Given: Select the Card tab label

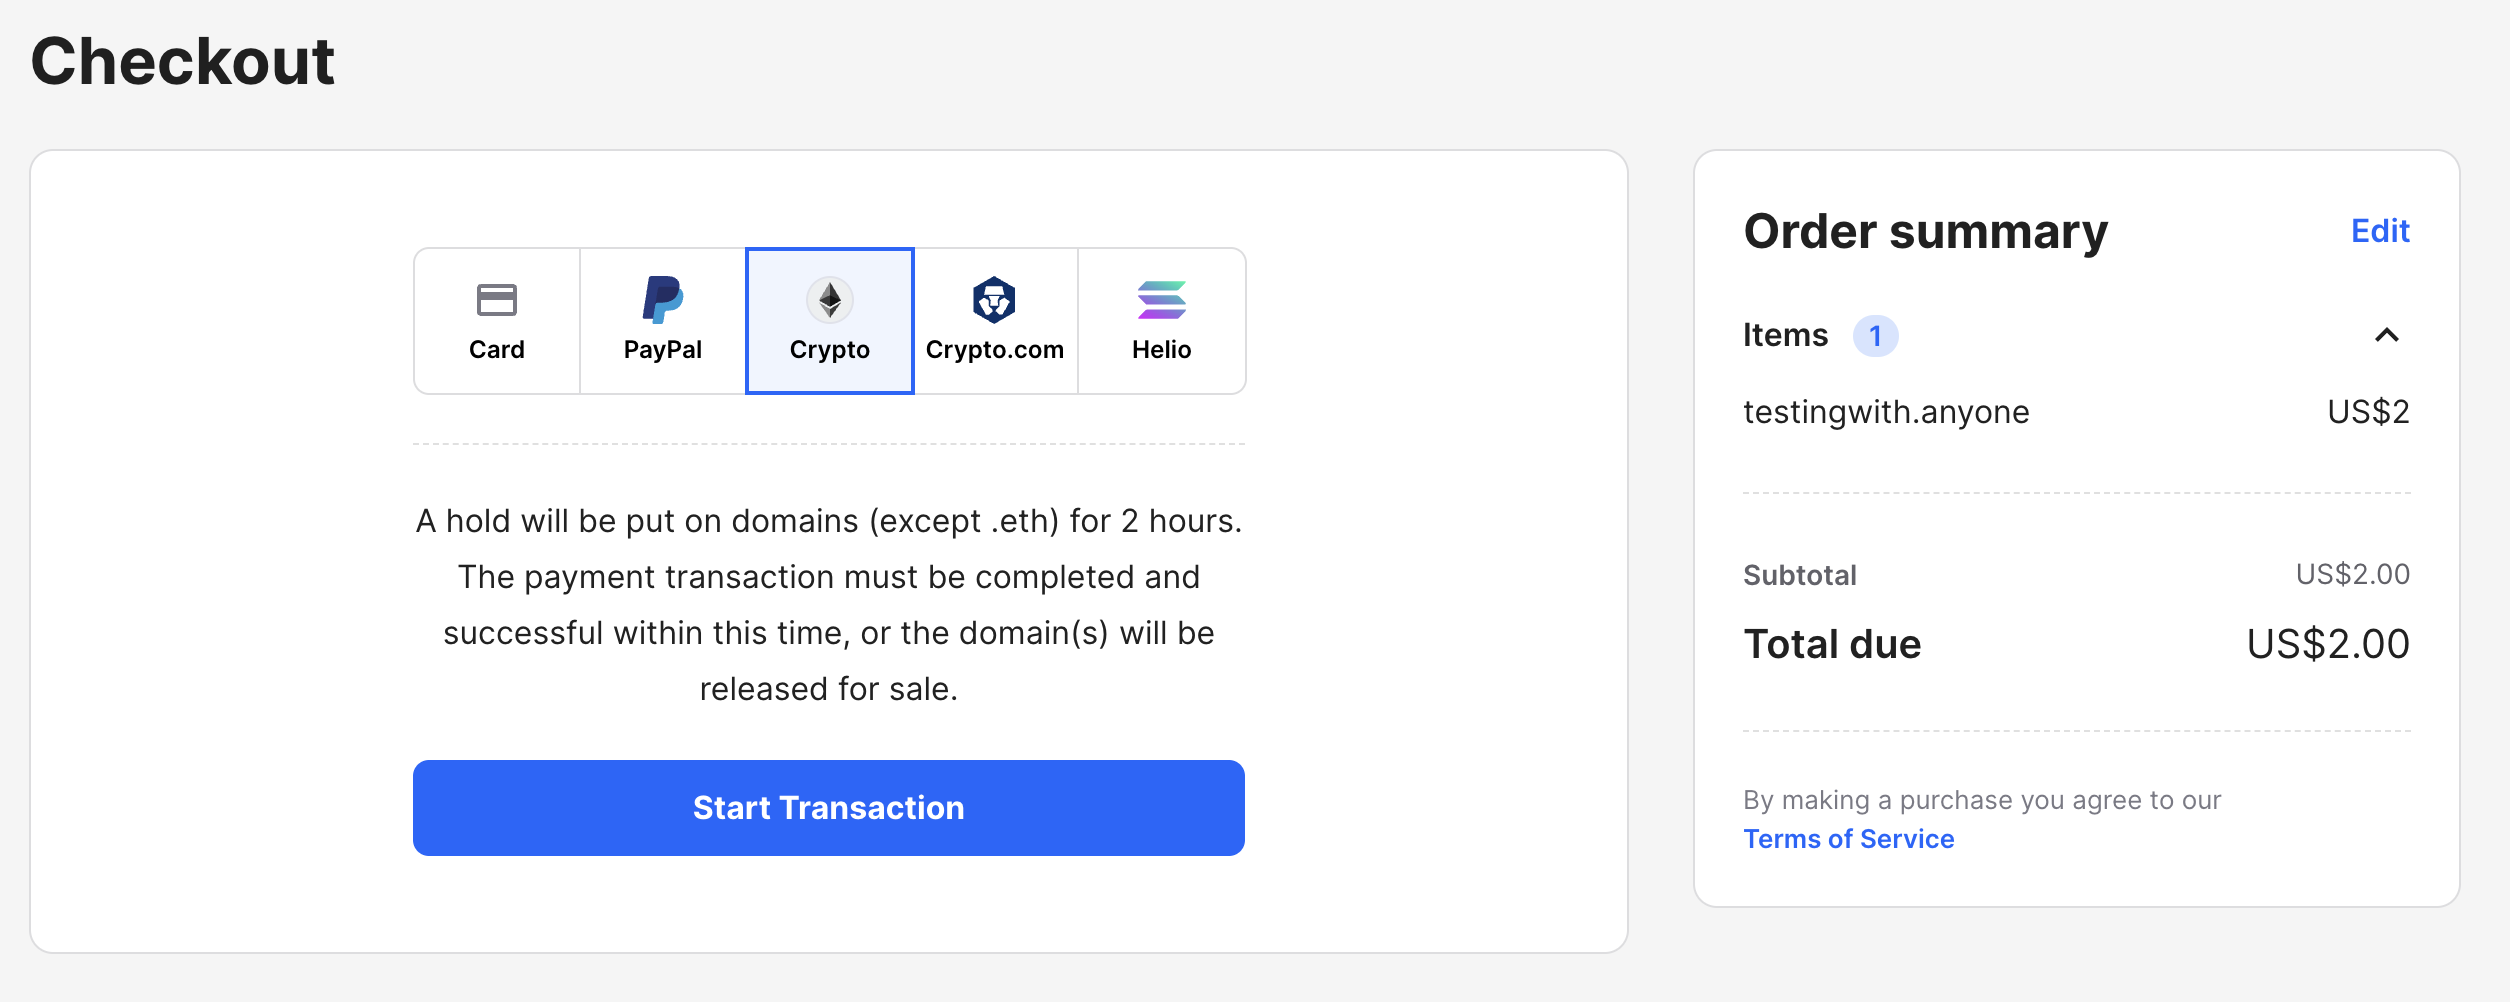Looking at the screenshot, I should pyautogui.click(x=496, y=350).
